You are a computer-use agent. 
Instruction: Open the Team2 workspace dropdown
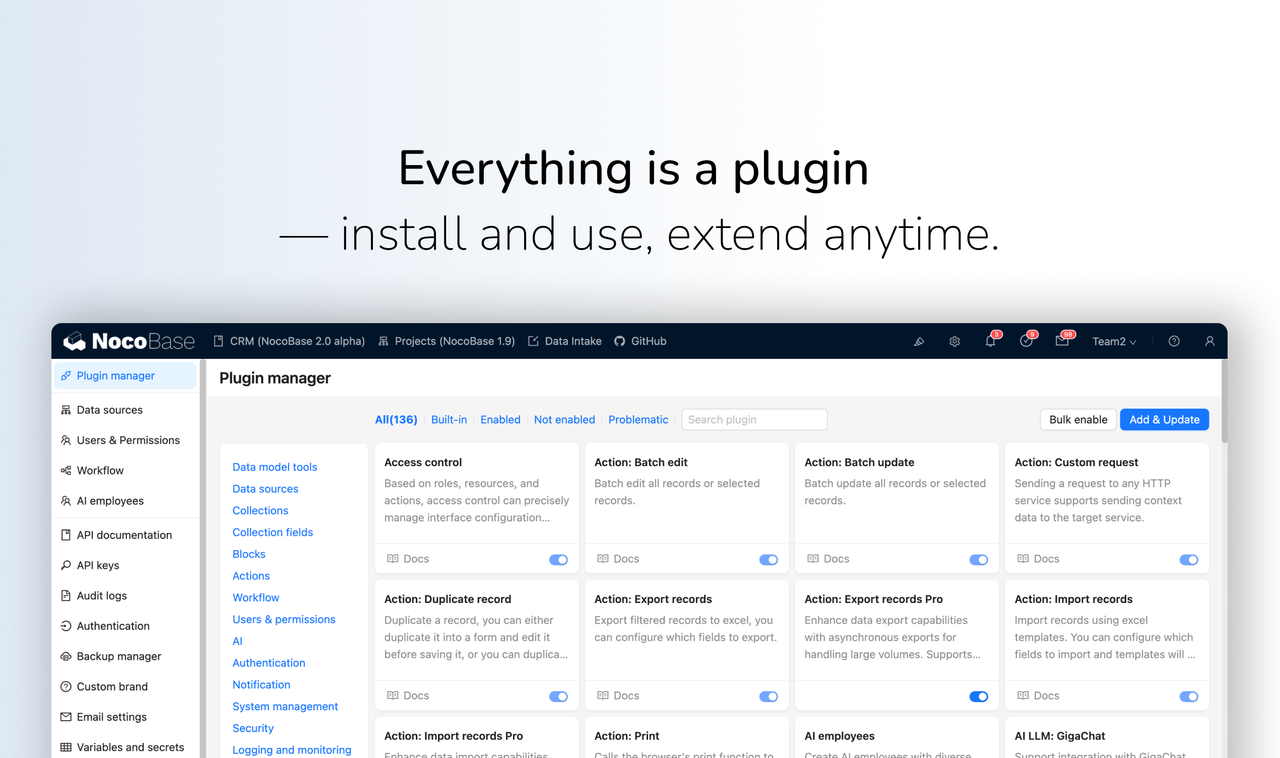tap(1113, 341)
